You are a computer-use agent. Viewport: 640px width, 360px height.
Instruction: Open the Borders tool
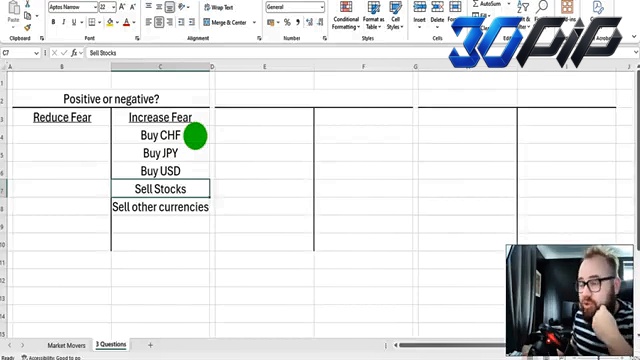[x=92, y=22]
